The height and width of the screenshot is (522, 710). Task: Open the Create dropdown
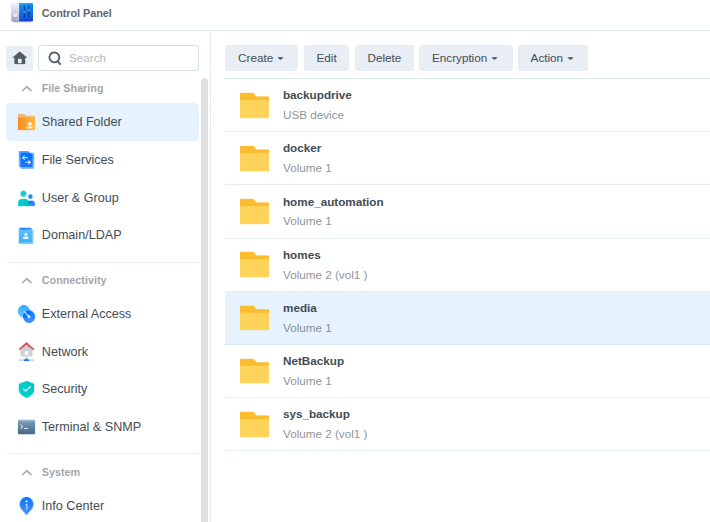coord(261,58)
